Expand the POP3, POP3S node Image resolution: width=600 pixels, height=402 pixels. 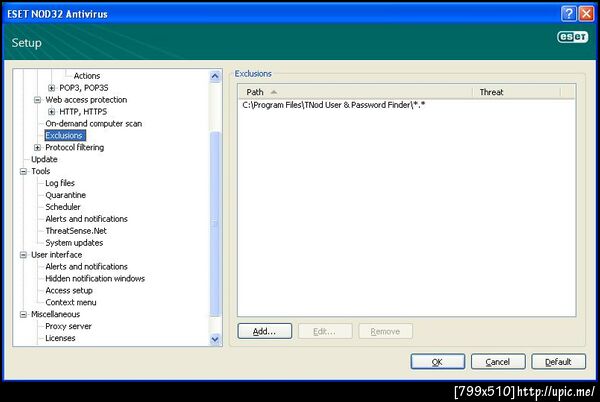51,88
